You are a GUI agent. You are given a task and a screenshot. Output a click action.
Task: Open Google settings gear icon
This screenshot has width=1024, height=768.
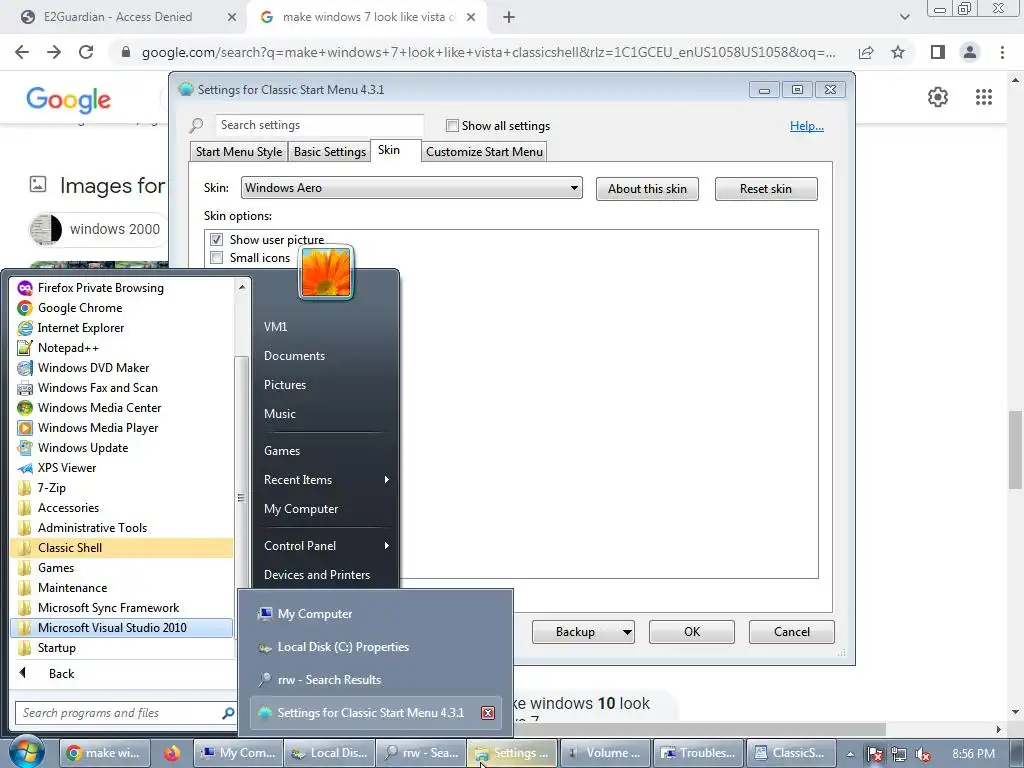[x=938, y=97]
